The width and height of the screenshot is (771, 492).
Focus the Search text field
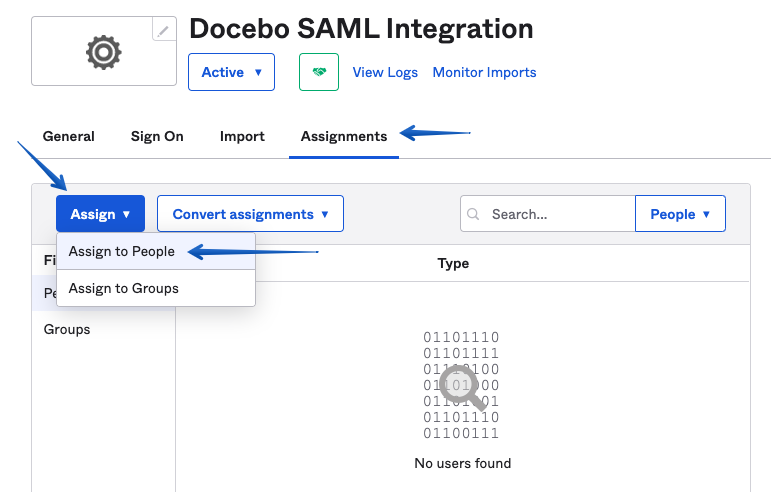pos(558,214)
